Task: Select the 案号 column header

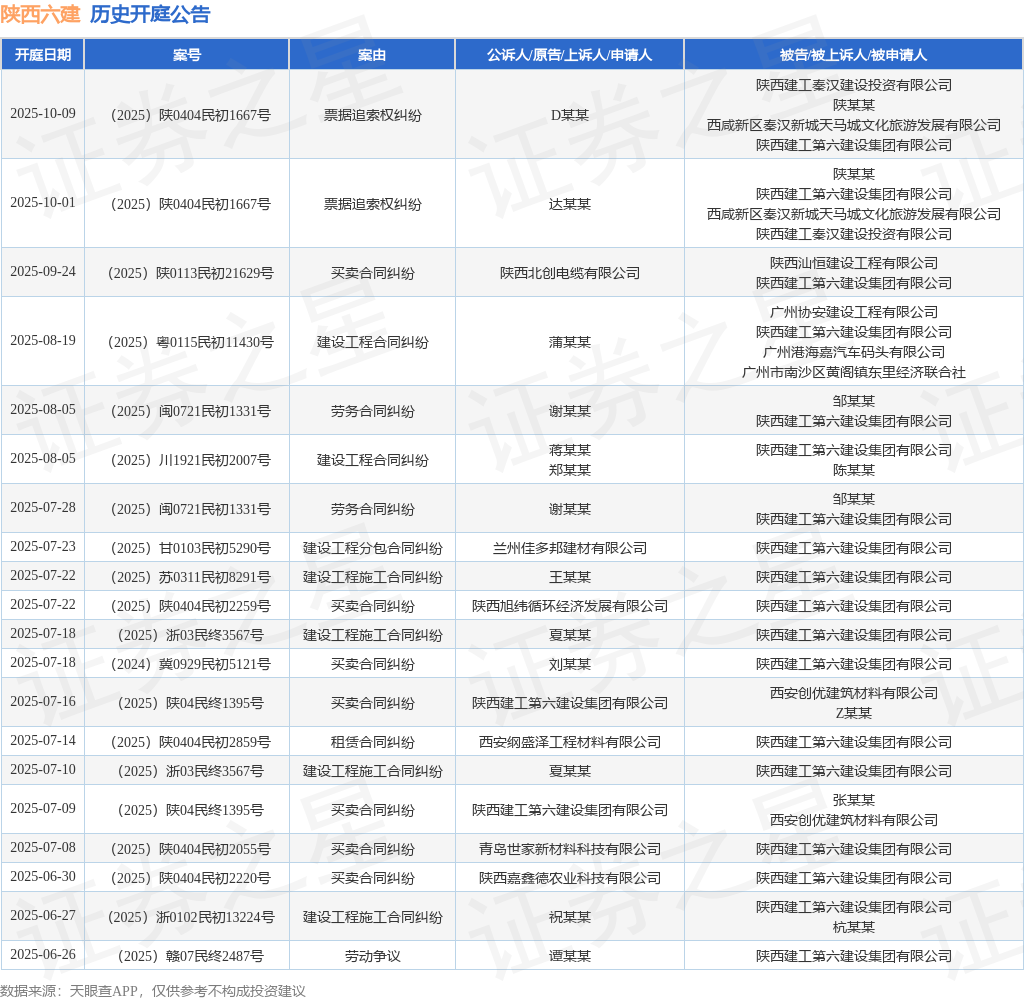Action: click(x=187, y=55)
